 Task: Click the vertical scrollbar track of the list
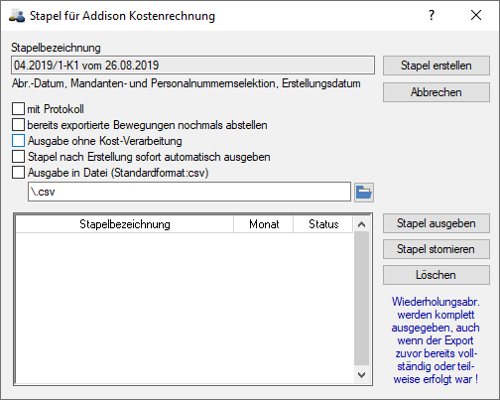pyautogui.click(x=362, y=299)
